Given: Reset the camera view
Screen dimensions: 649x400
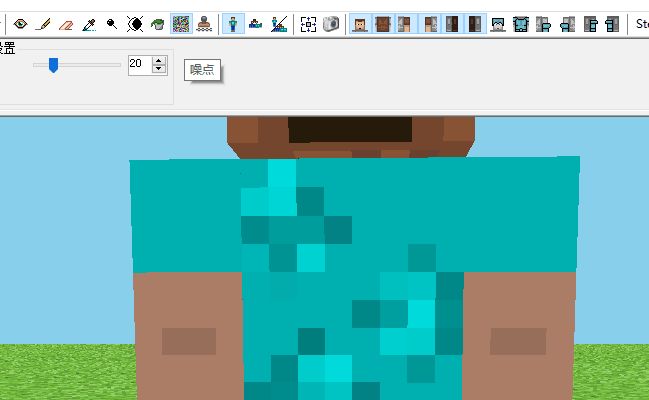Looking at the screenshot, I should pyautogui.click(x=308, y=24).
